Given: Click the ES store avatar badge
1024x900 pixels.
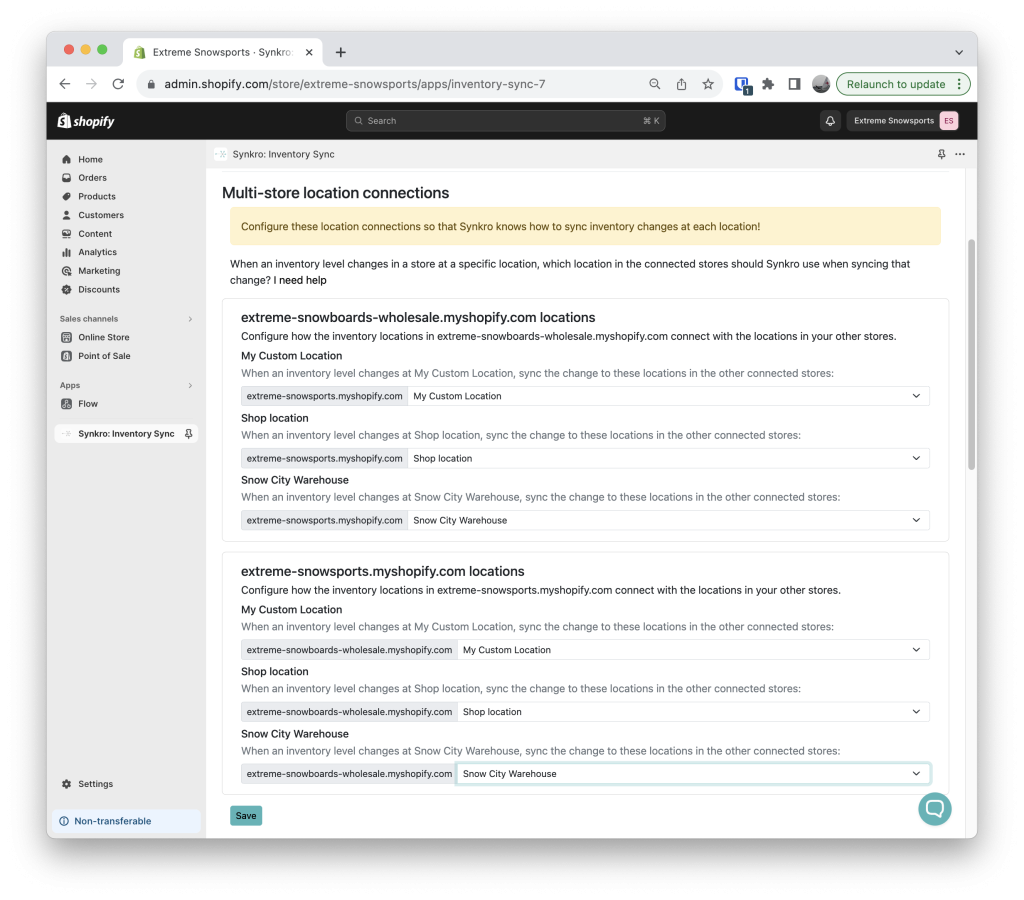Looking at the screenshot, I should tap(949, 121).
